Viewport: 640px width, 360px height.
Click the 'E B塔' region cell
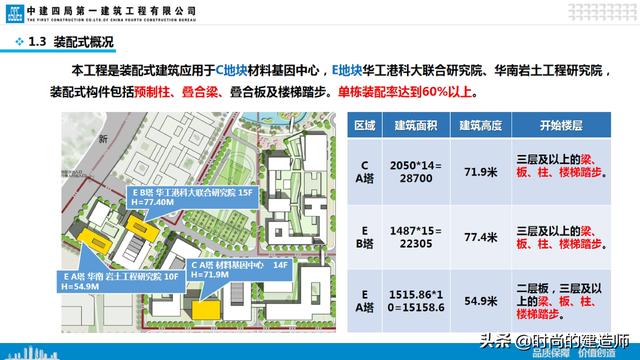coord(364,237)
